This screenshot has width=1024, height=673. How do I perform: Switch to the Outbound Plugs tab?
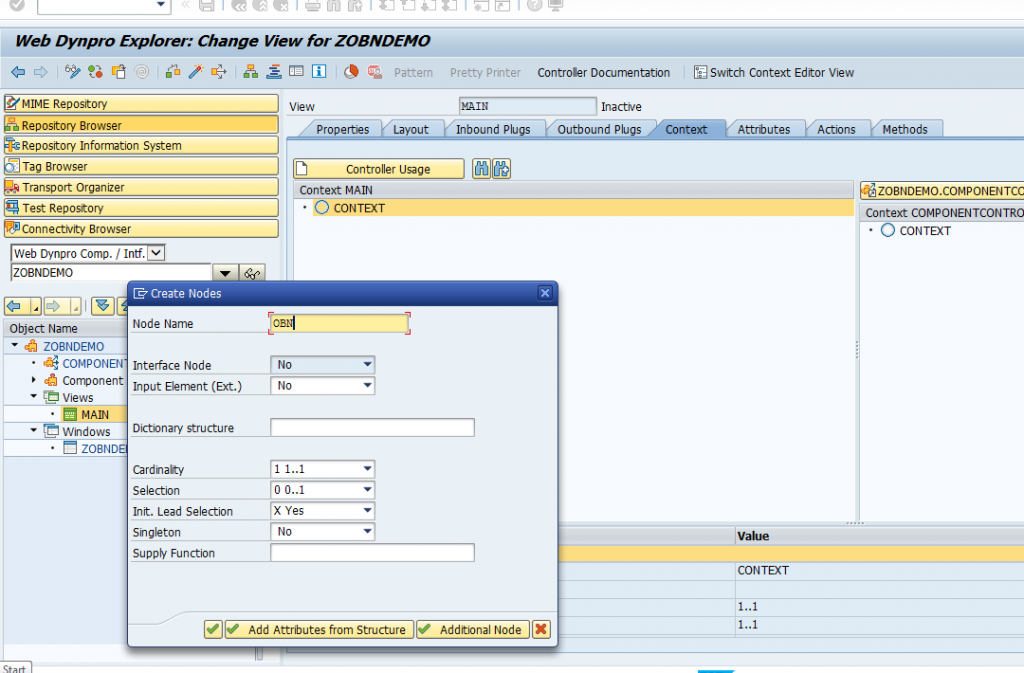(599, 129)
